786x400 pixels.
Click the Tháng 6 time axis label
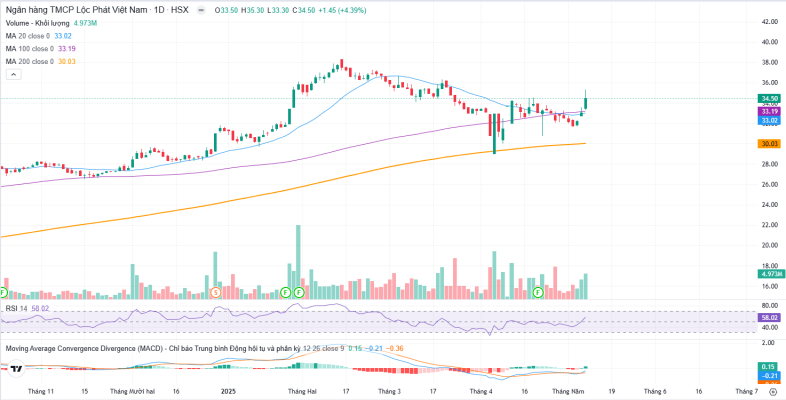(x=655, y=391)
